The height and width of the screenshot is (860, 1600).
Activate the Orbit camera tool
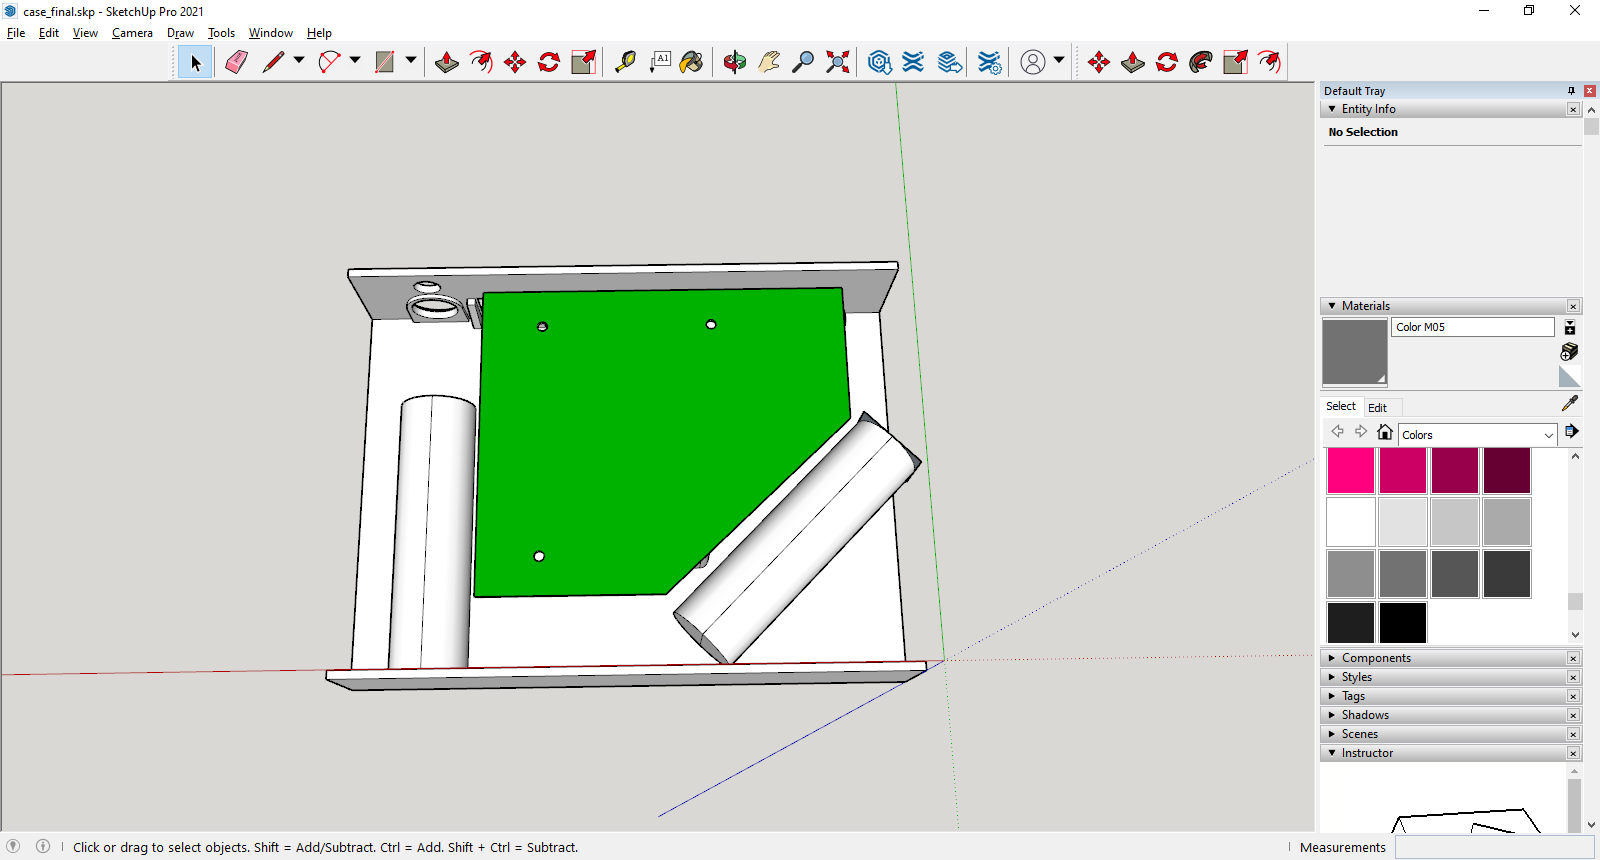point(735,62)
